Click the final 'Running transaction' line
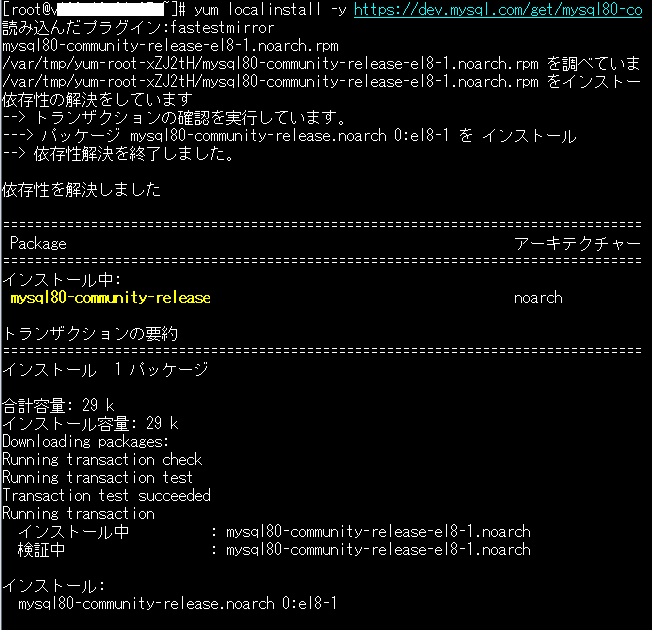The image size is (652, 630). (x=79, y=514)
